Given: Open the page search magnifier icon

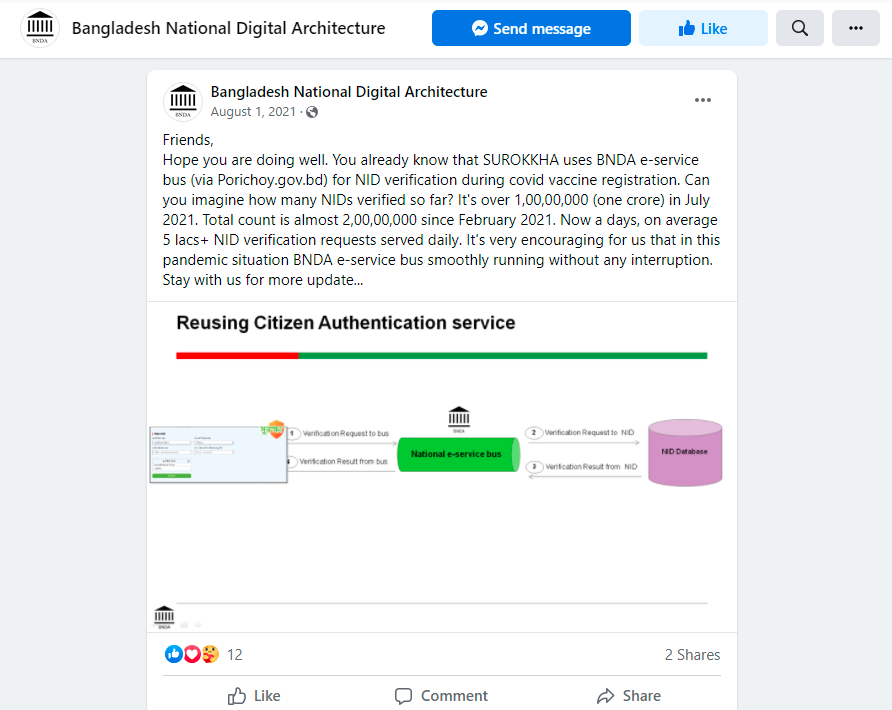Looking at the screenshot, I should [x=799, y=28].
